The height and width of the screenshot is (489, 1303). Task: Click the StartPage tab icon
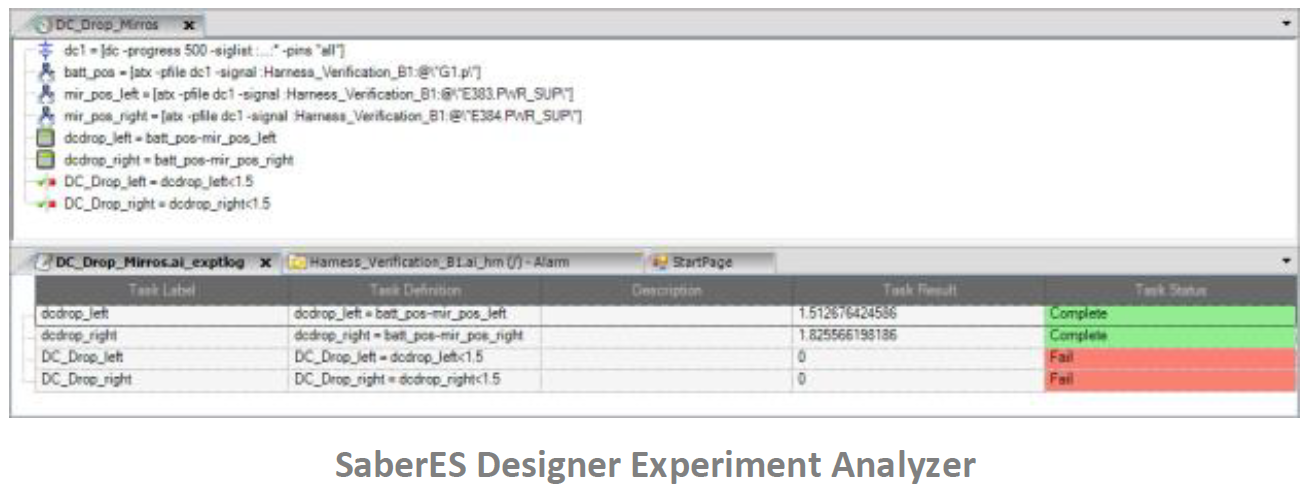pyautogui.click(x=660, y=262)
